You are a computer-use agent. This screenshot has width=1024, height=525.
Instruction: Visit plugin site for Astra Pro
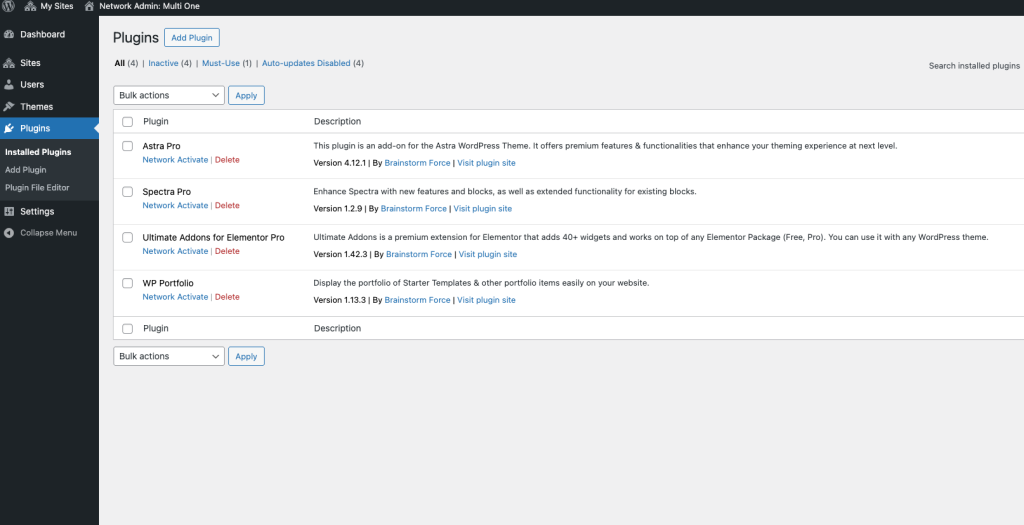pos(487,163)
